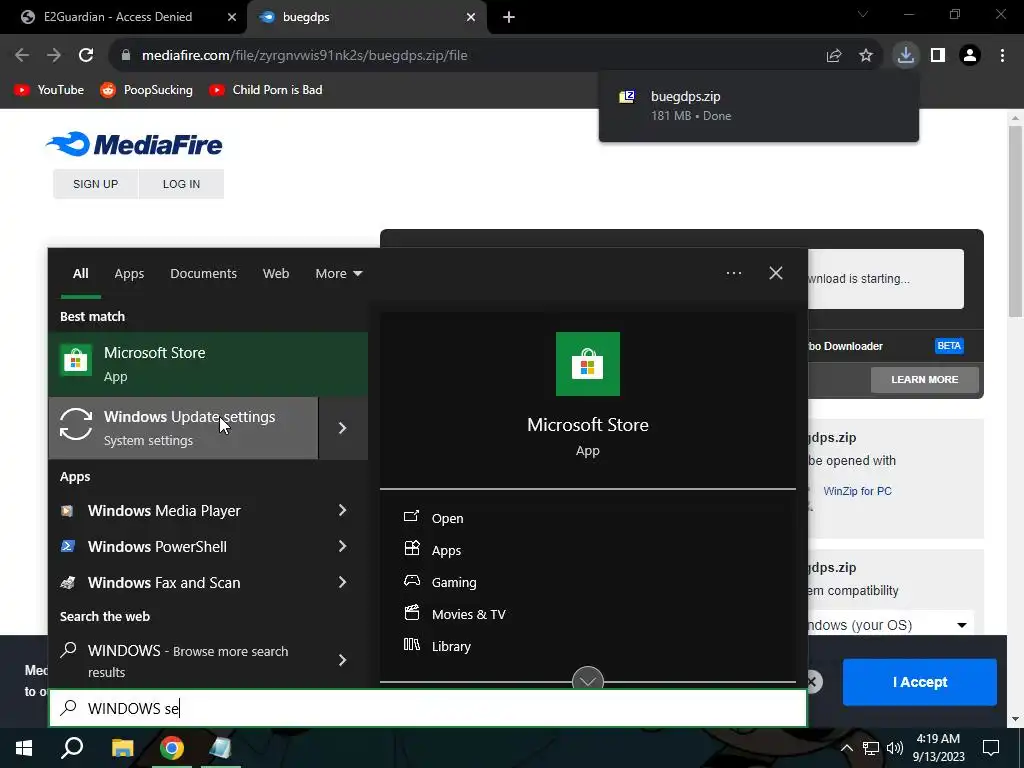Open File Explorer from taskbar
This screenshot has height=768, width=1024.
coord(122,748)
